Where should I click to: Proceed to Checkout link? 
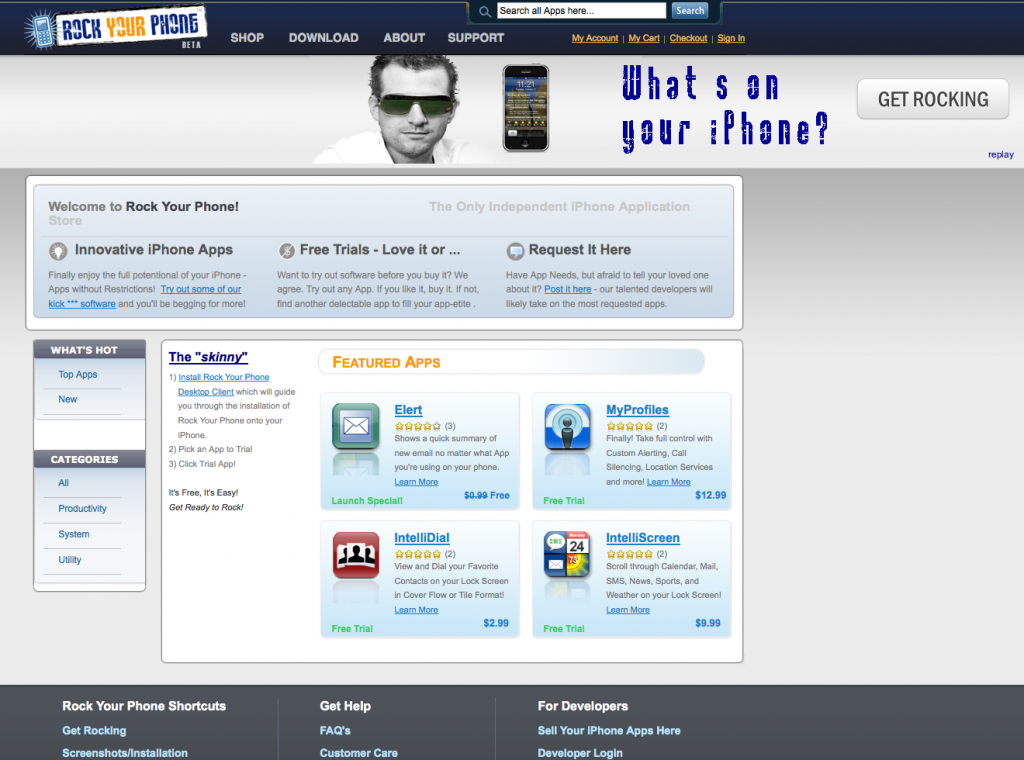click(688, 38)
